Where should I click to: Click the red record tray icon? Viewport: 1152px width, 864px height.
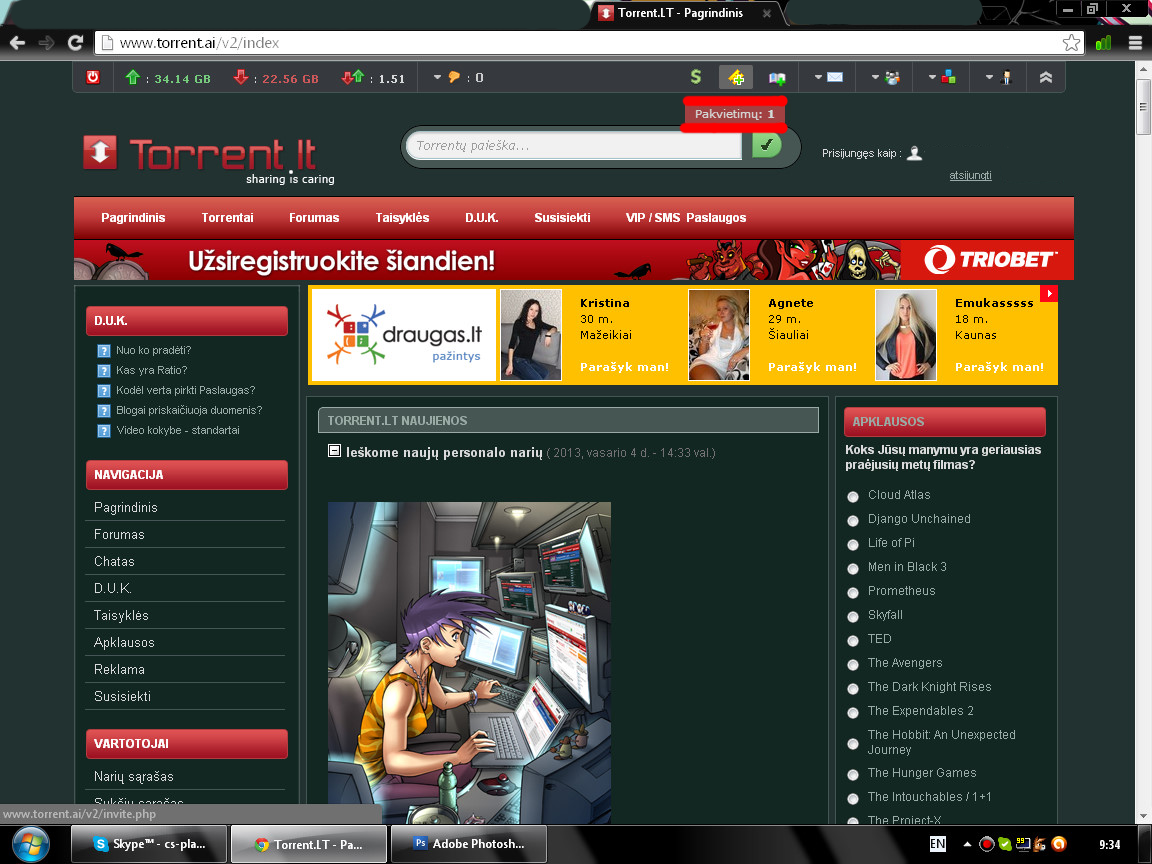pyautogui.click(x=987, y=843)
